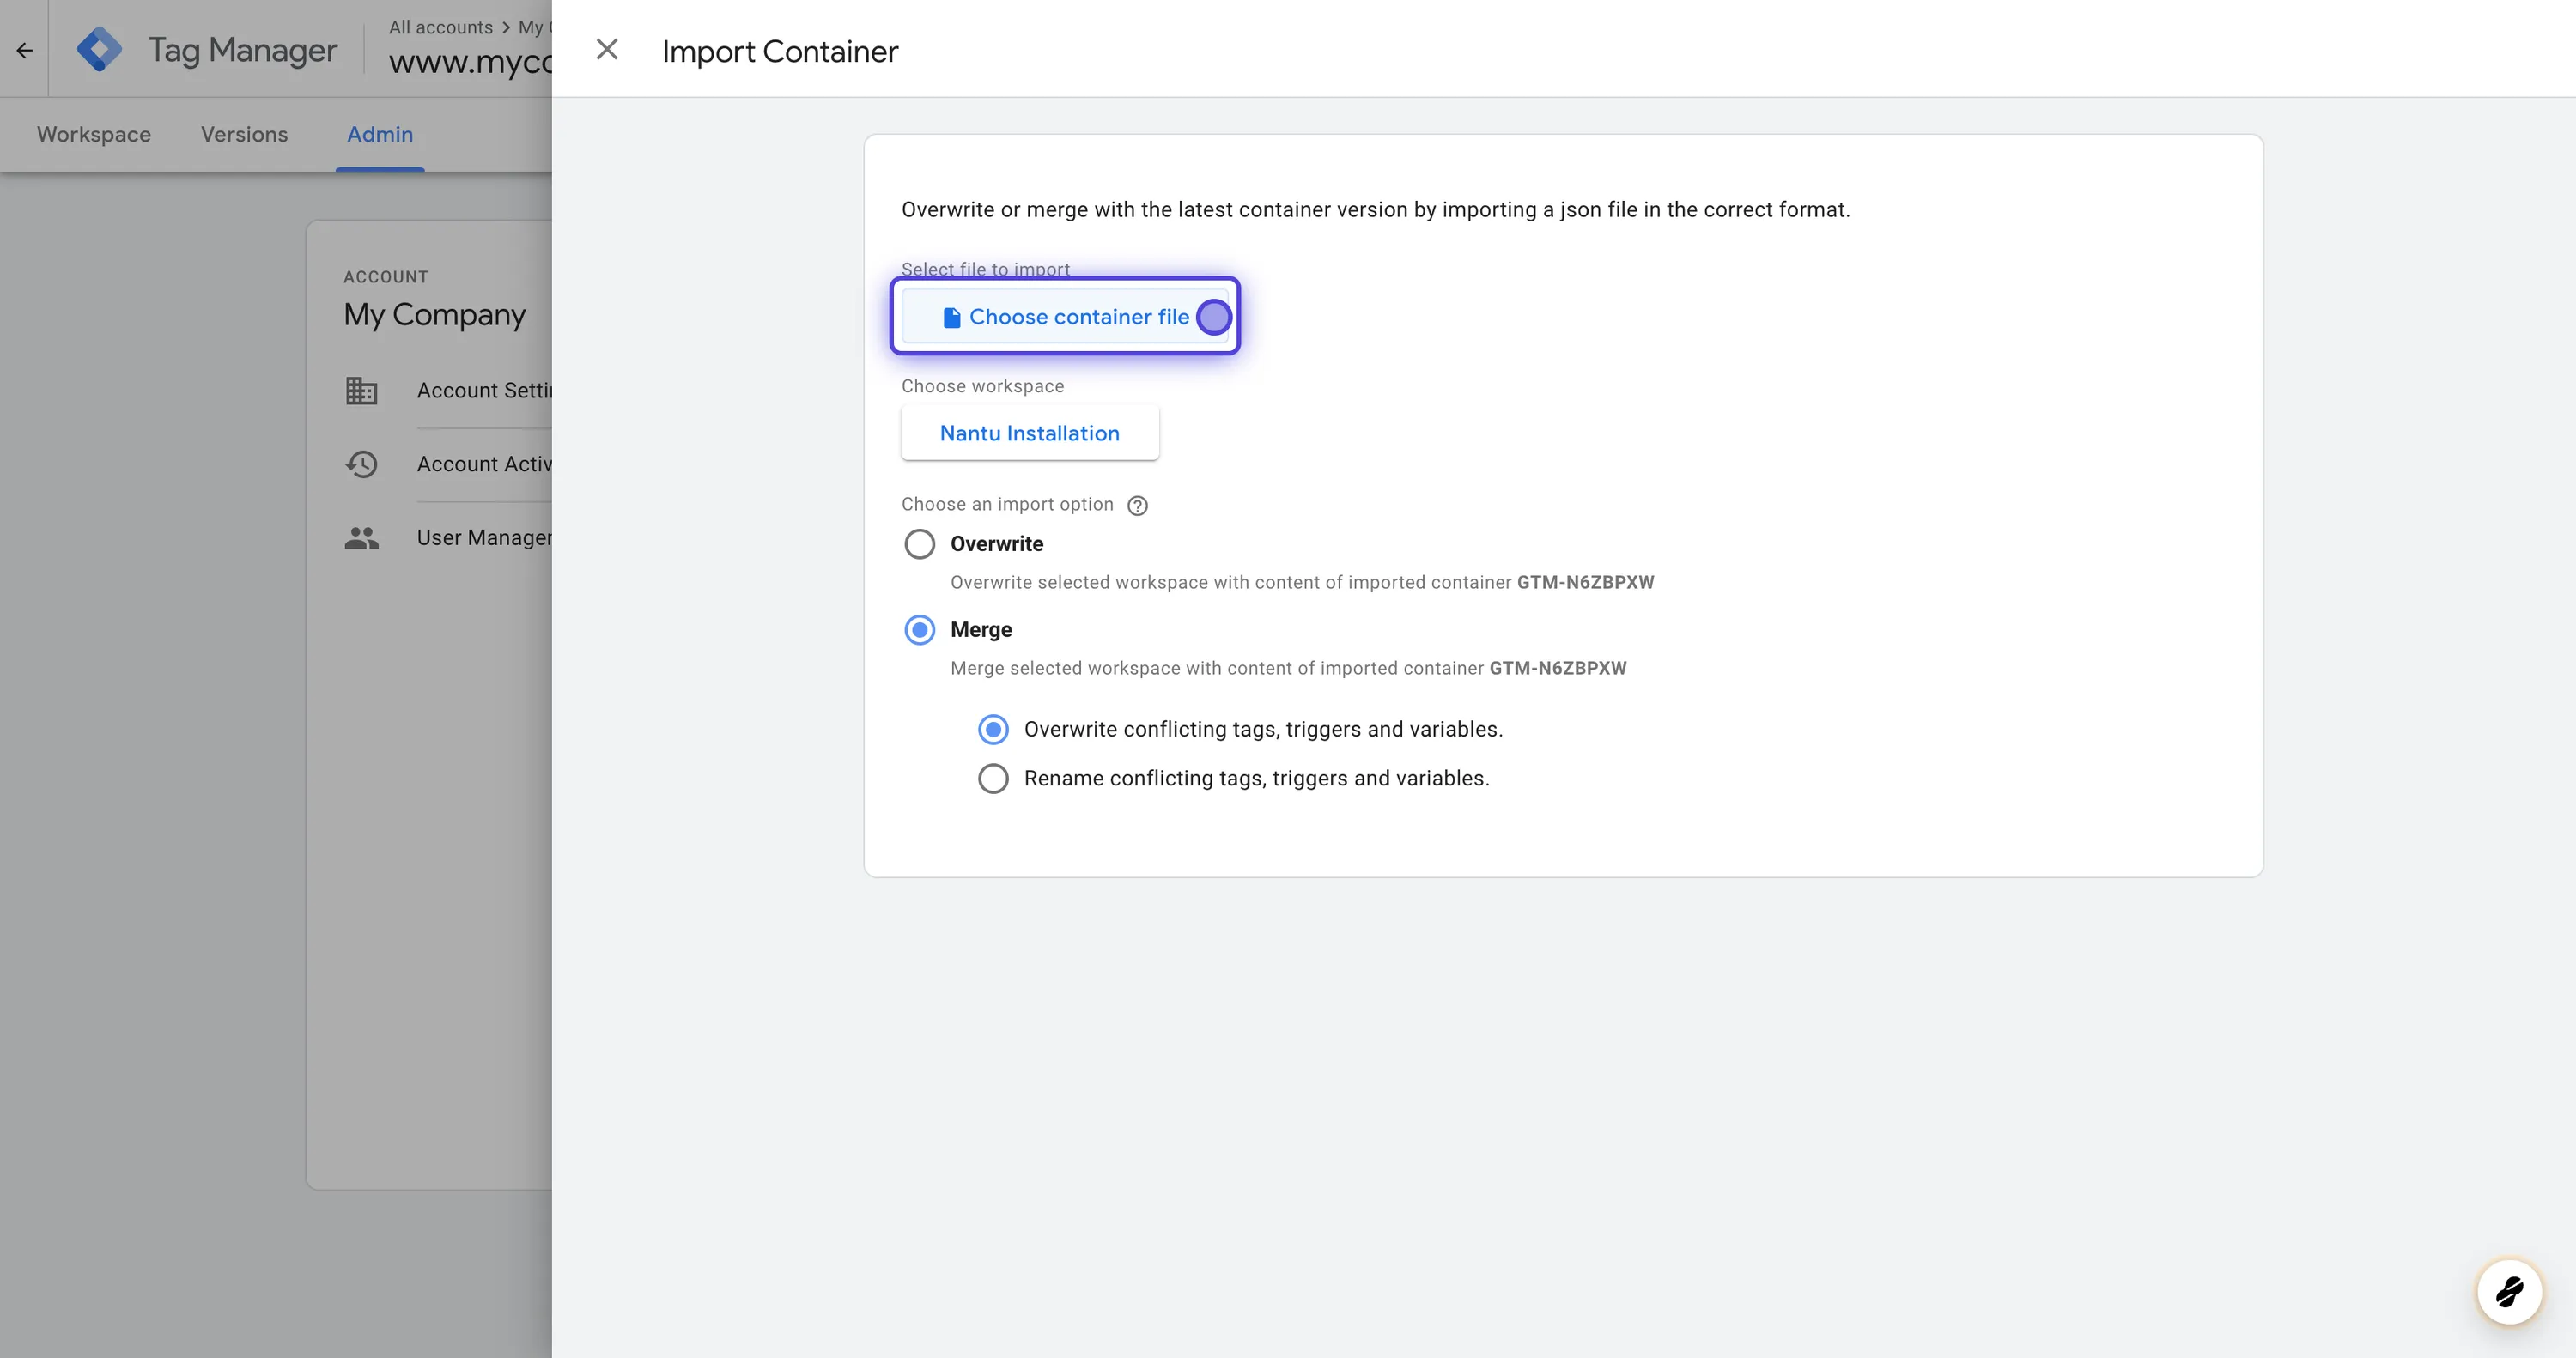Click the back arrow icon

click(x=25, y=50)
